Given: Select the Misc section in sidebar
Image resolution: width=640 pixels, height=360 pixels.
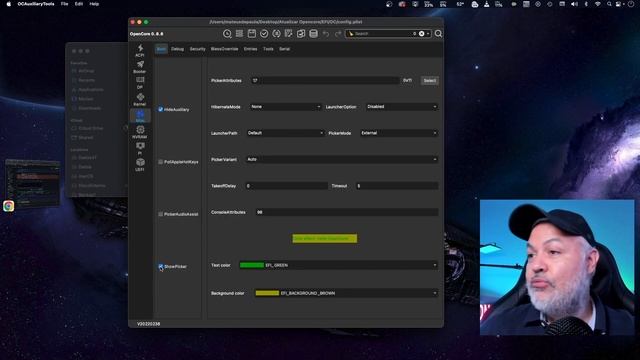Looking at the screenshot, I should coord(140,116).
